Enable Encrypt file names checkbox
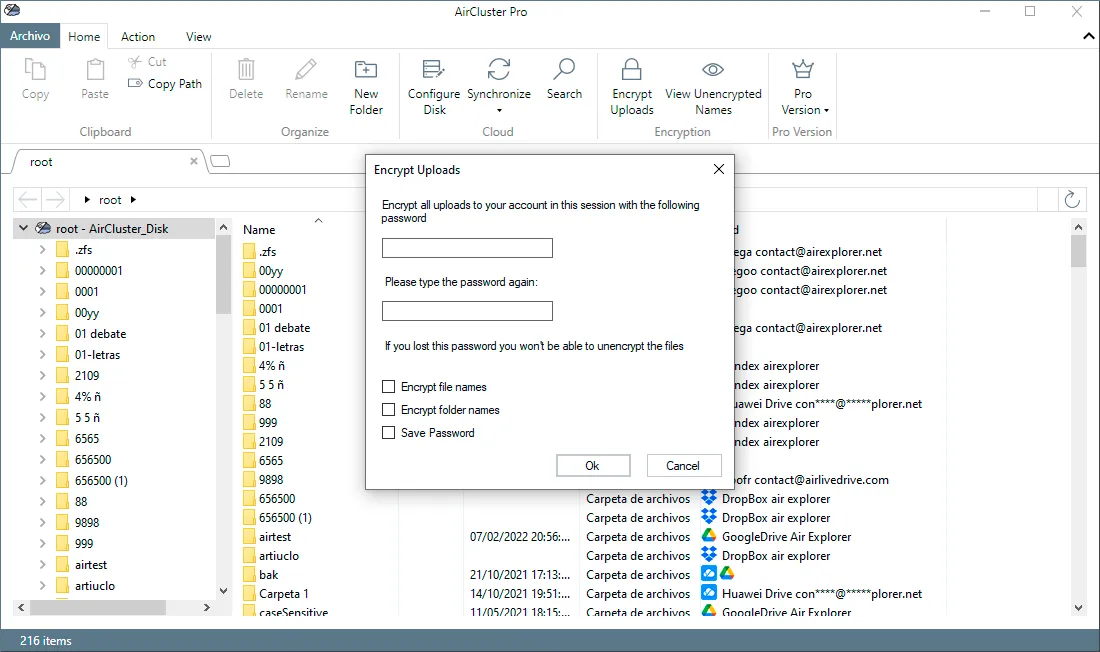The width and height of the screenshot is (1100, 652). coord(388,387)
